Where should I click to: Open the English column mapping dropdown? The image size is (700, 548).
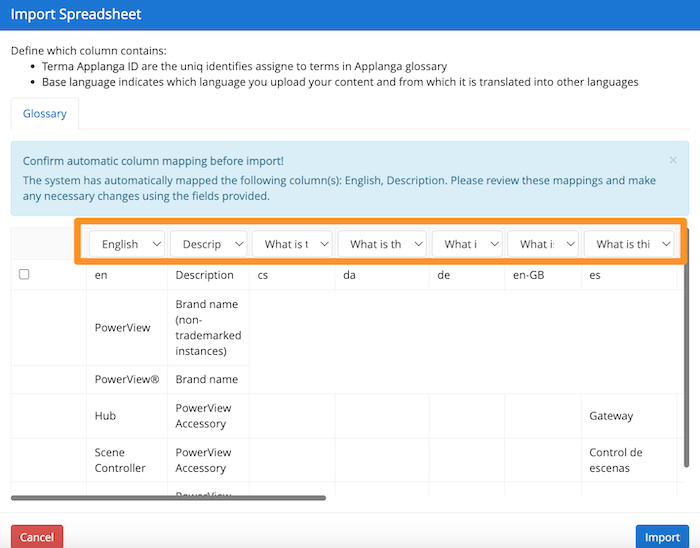pyautogui.click(x=127, y=244)
